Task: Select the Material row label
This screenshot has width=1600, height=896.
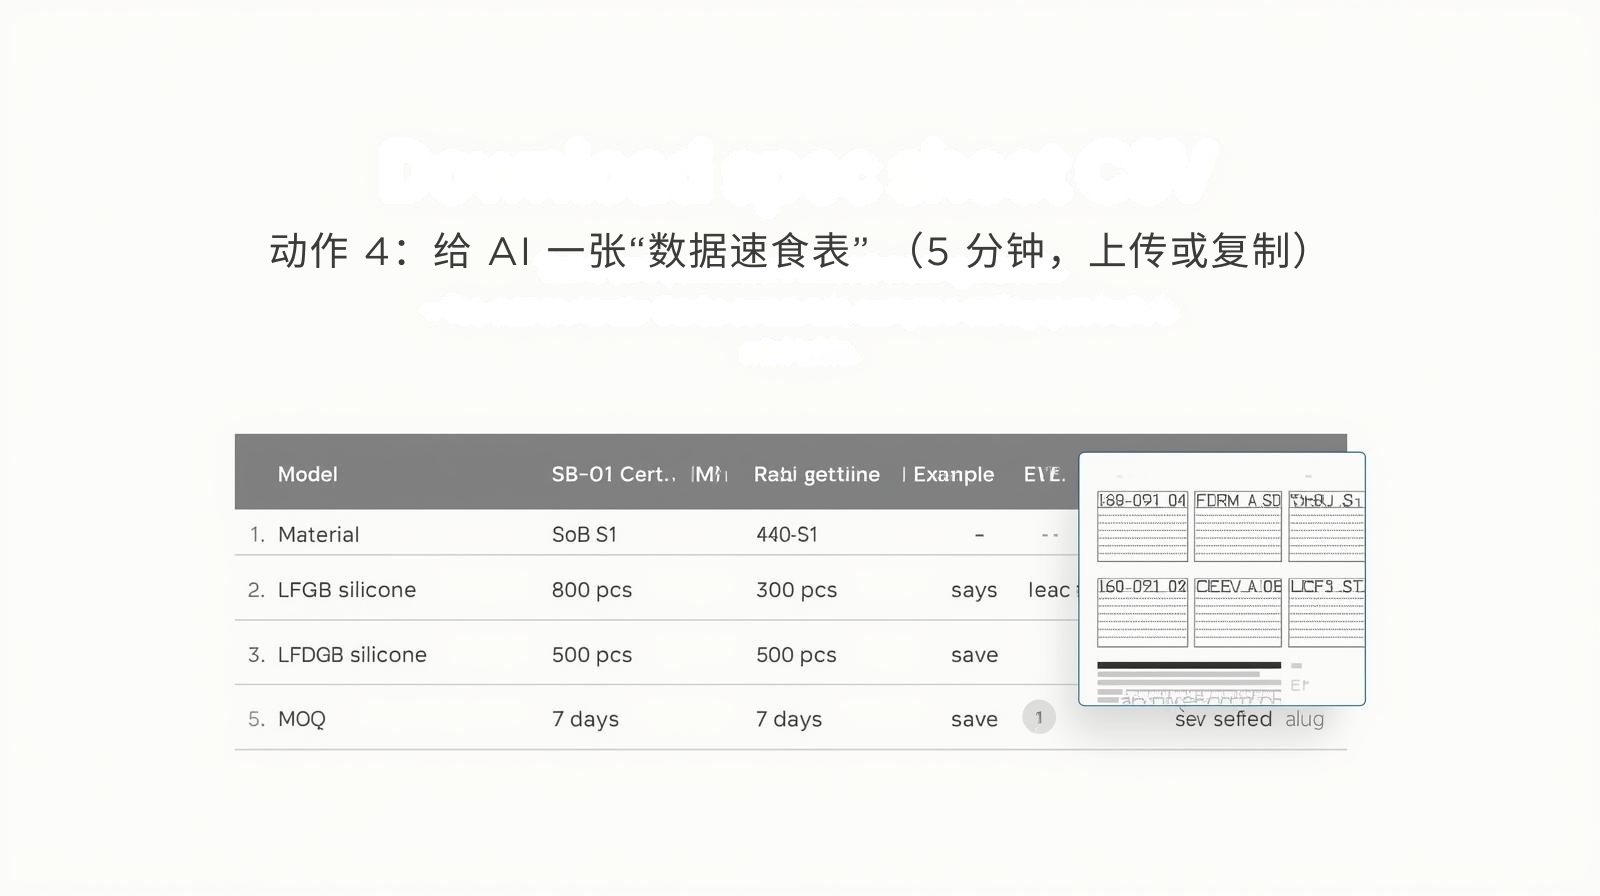Action: tap(318, 534)
